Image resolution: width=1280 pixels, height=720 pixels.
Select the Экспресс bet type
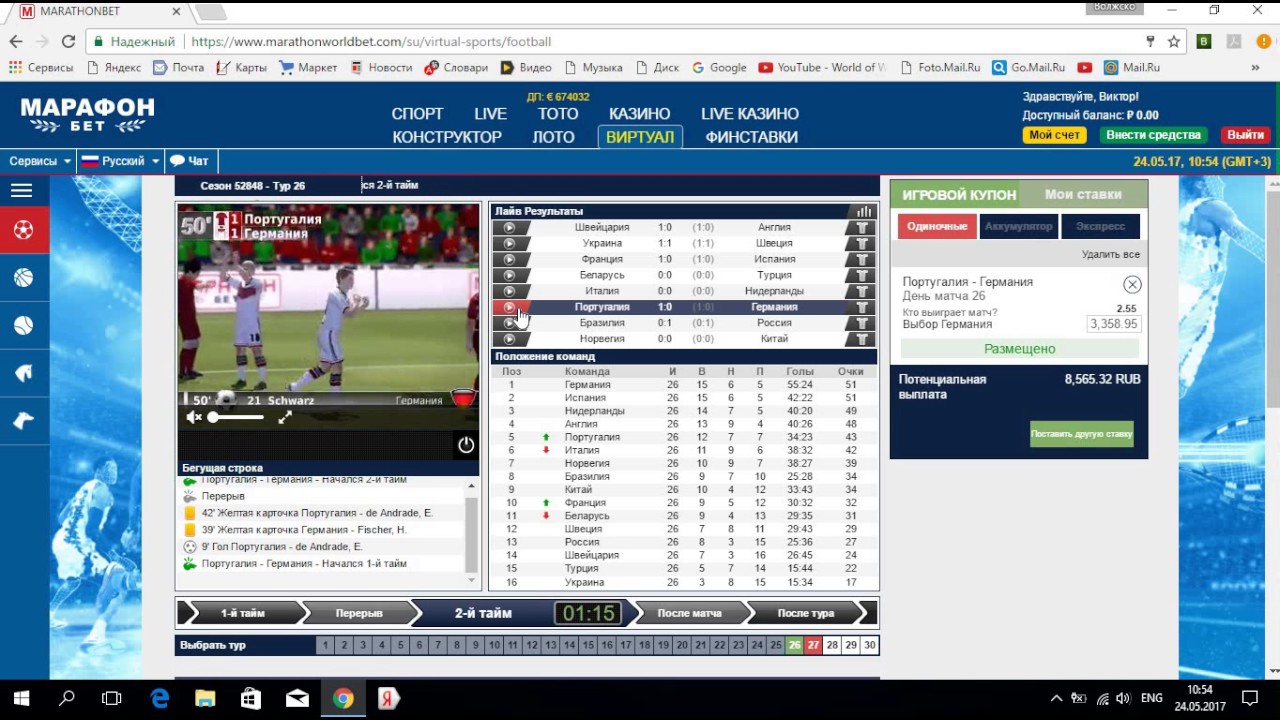[x=1100, y=226]
